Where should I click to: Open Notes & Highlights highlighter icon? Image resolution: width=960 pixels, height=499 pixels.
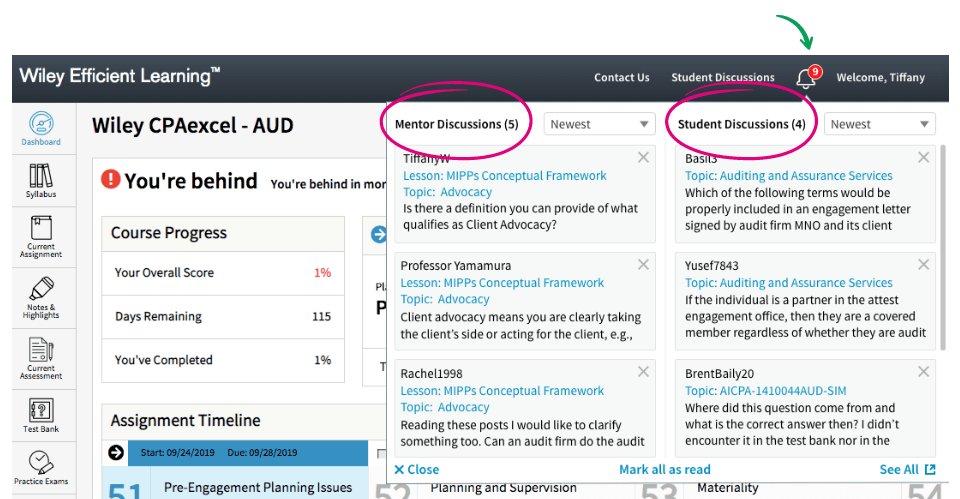click(41, 298)
